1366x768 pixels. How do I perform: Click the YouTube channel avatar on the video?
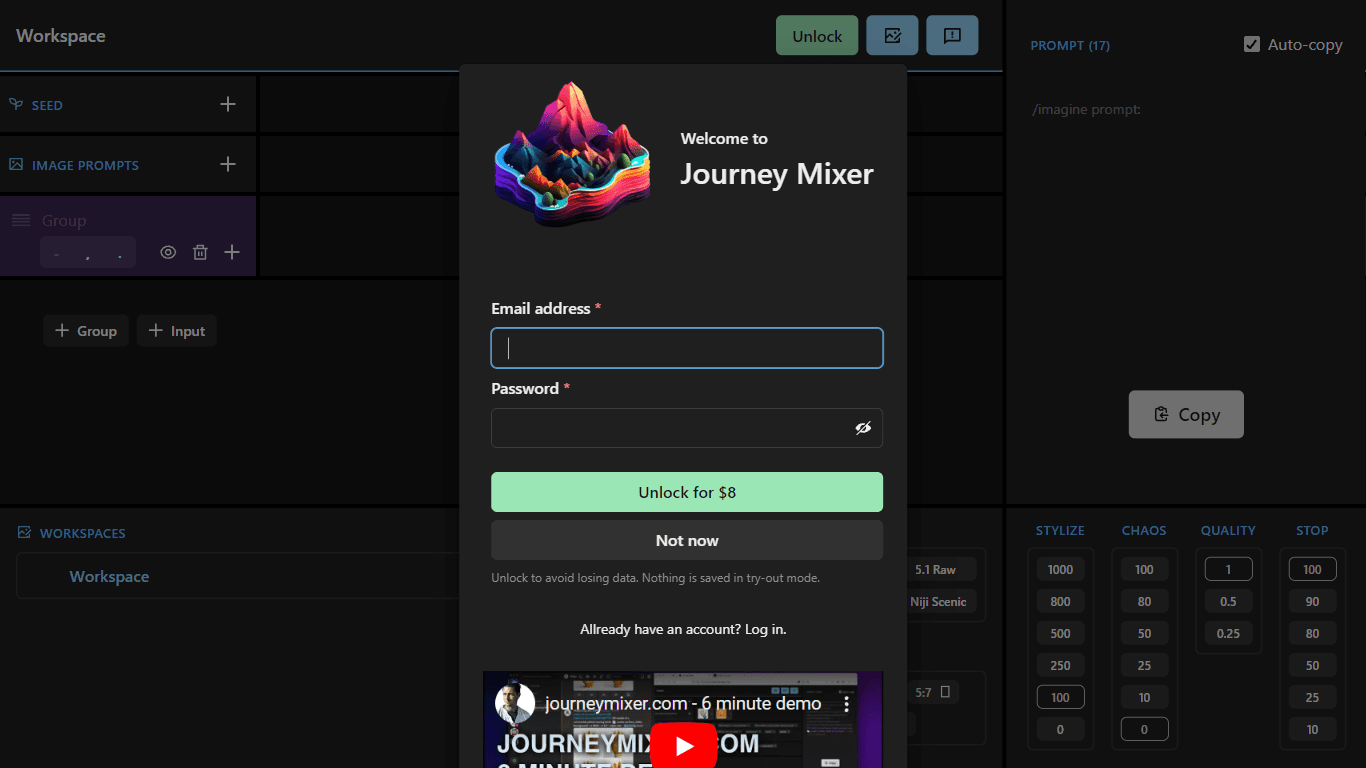pos(514,704)
